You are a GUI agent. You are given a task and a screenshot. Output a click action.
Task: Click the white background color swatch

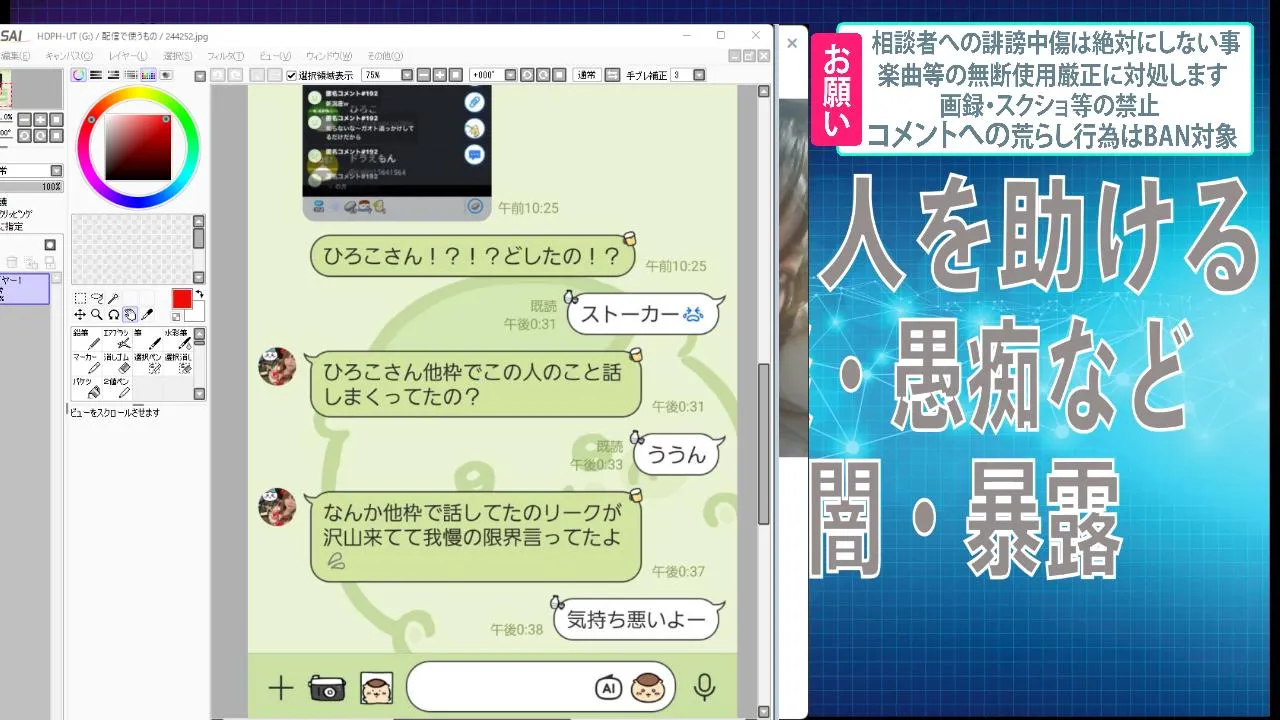coord(195,311)
